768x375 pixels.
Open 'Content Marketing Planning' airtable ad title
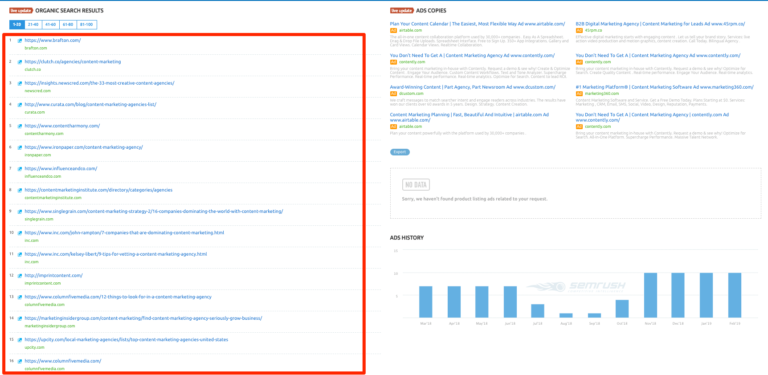[469, 117]
